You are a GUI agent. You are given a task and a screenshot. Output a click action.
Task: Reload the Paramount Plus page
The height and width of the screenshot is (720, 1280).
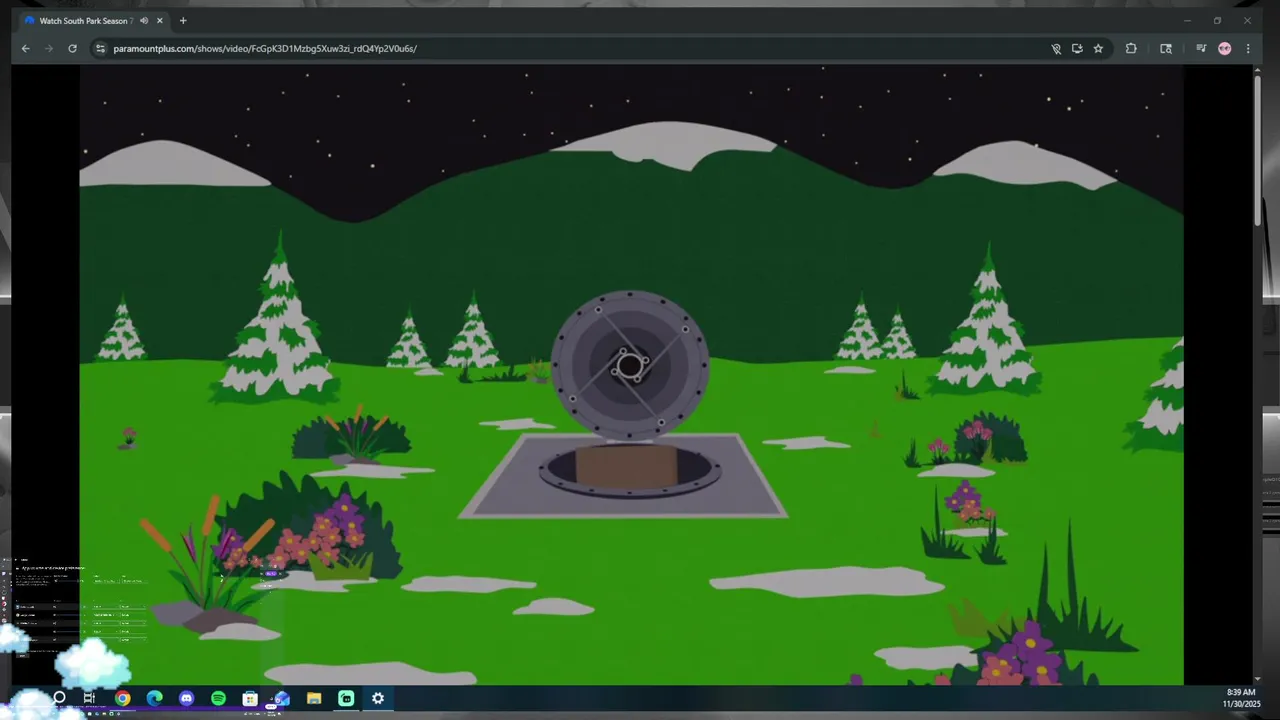tap(72, 48)
